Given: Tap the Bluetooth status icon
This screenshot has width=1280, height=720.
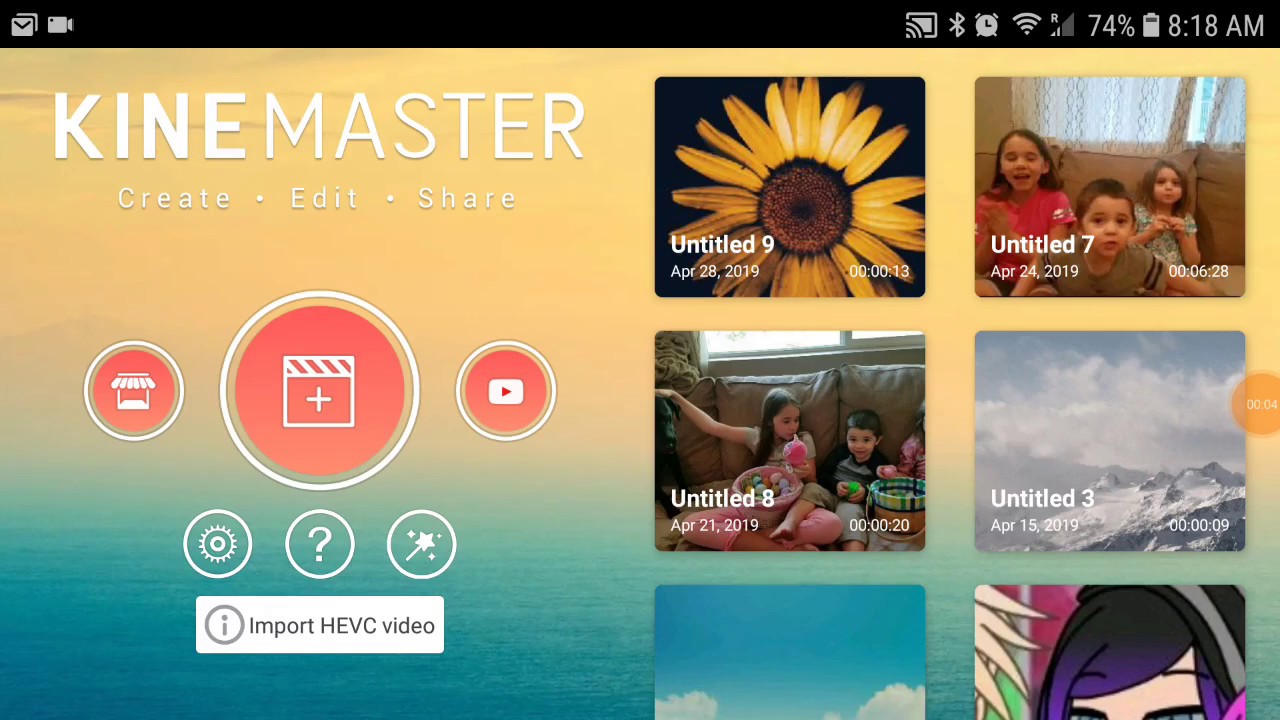Looking at the screenshot, I should tap(957, 25).
